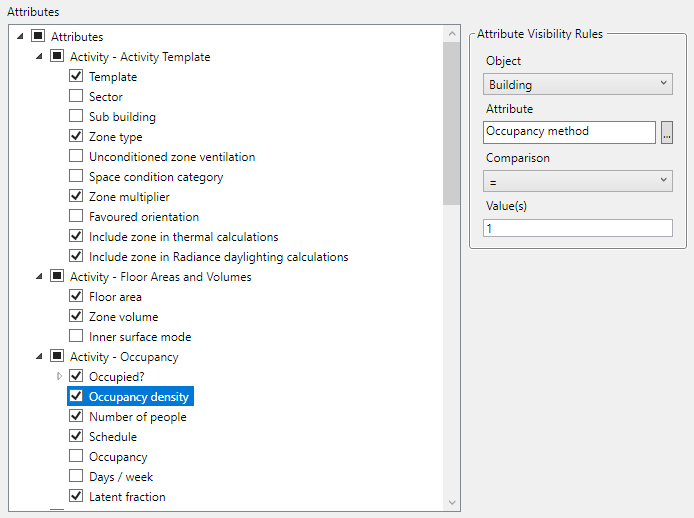This screenshot has width=694, height=518.
Task: Select the Zone volume tree item
Action: pos(123,317)
